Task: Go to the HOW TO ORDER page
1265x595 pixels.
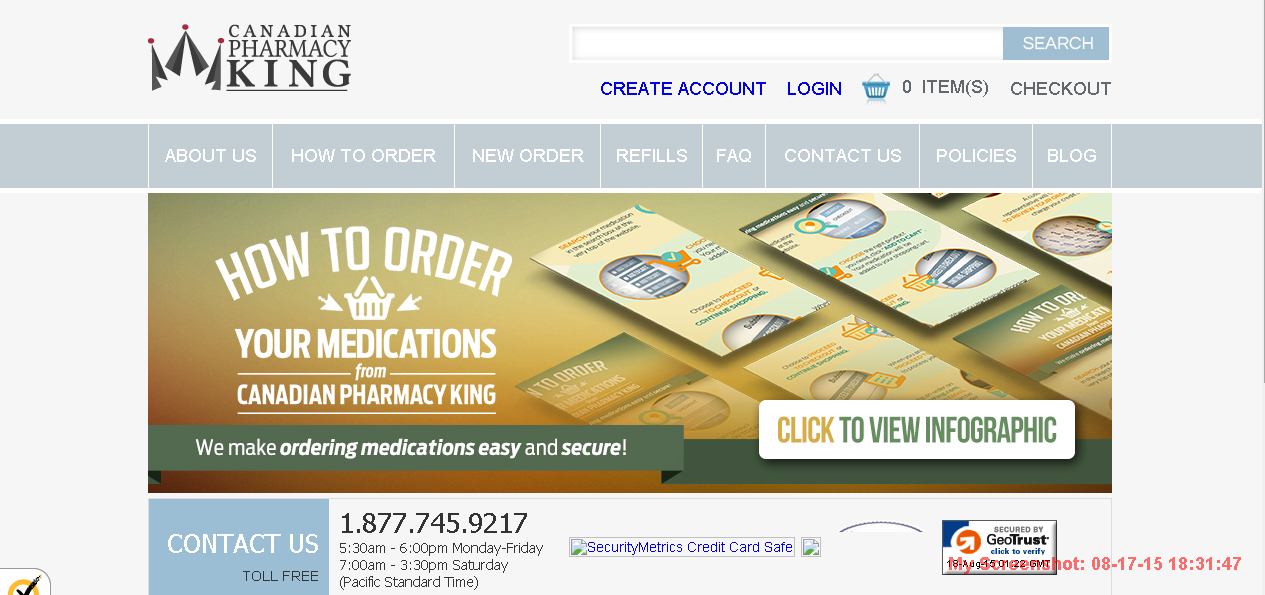Action: (363, 156)
